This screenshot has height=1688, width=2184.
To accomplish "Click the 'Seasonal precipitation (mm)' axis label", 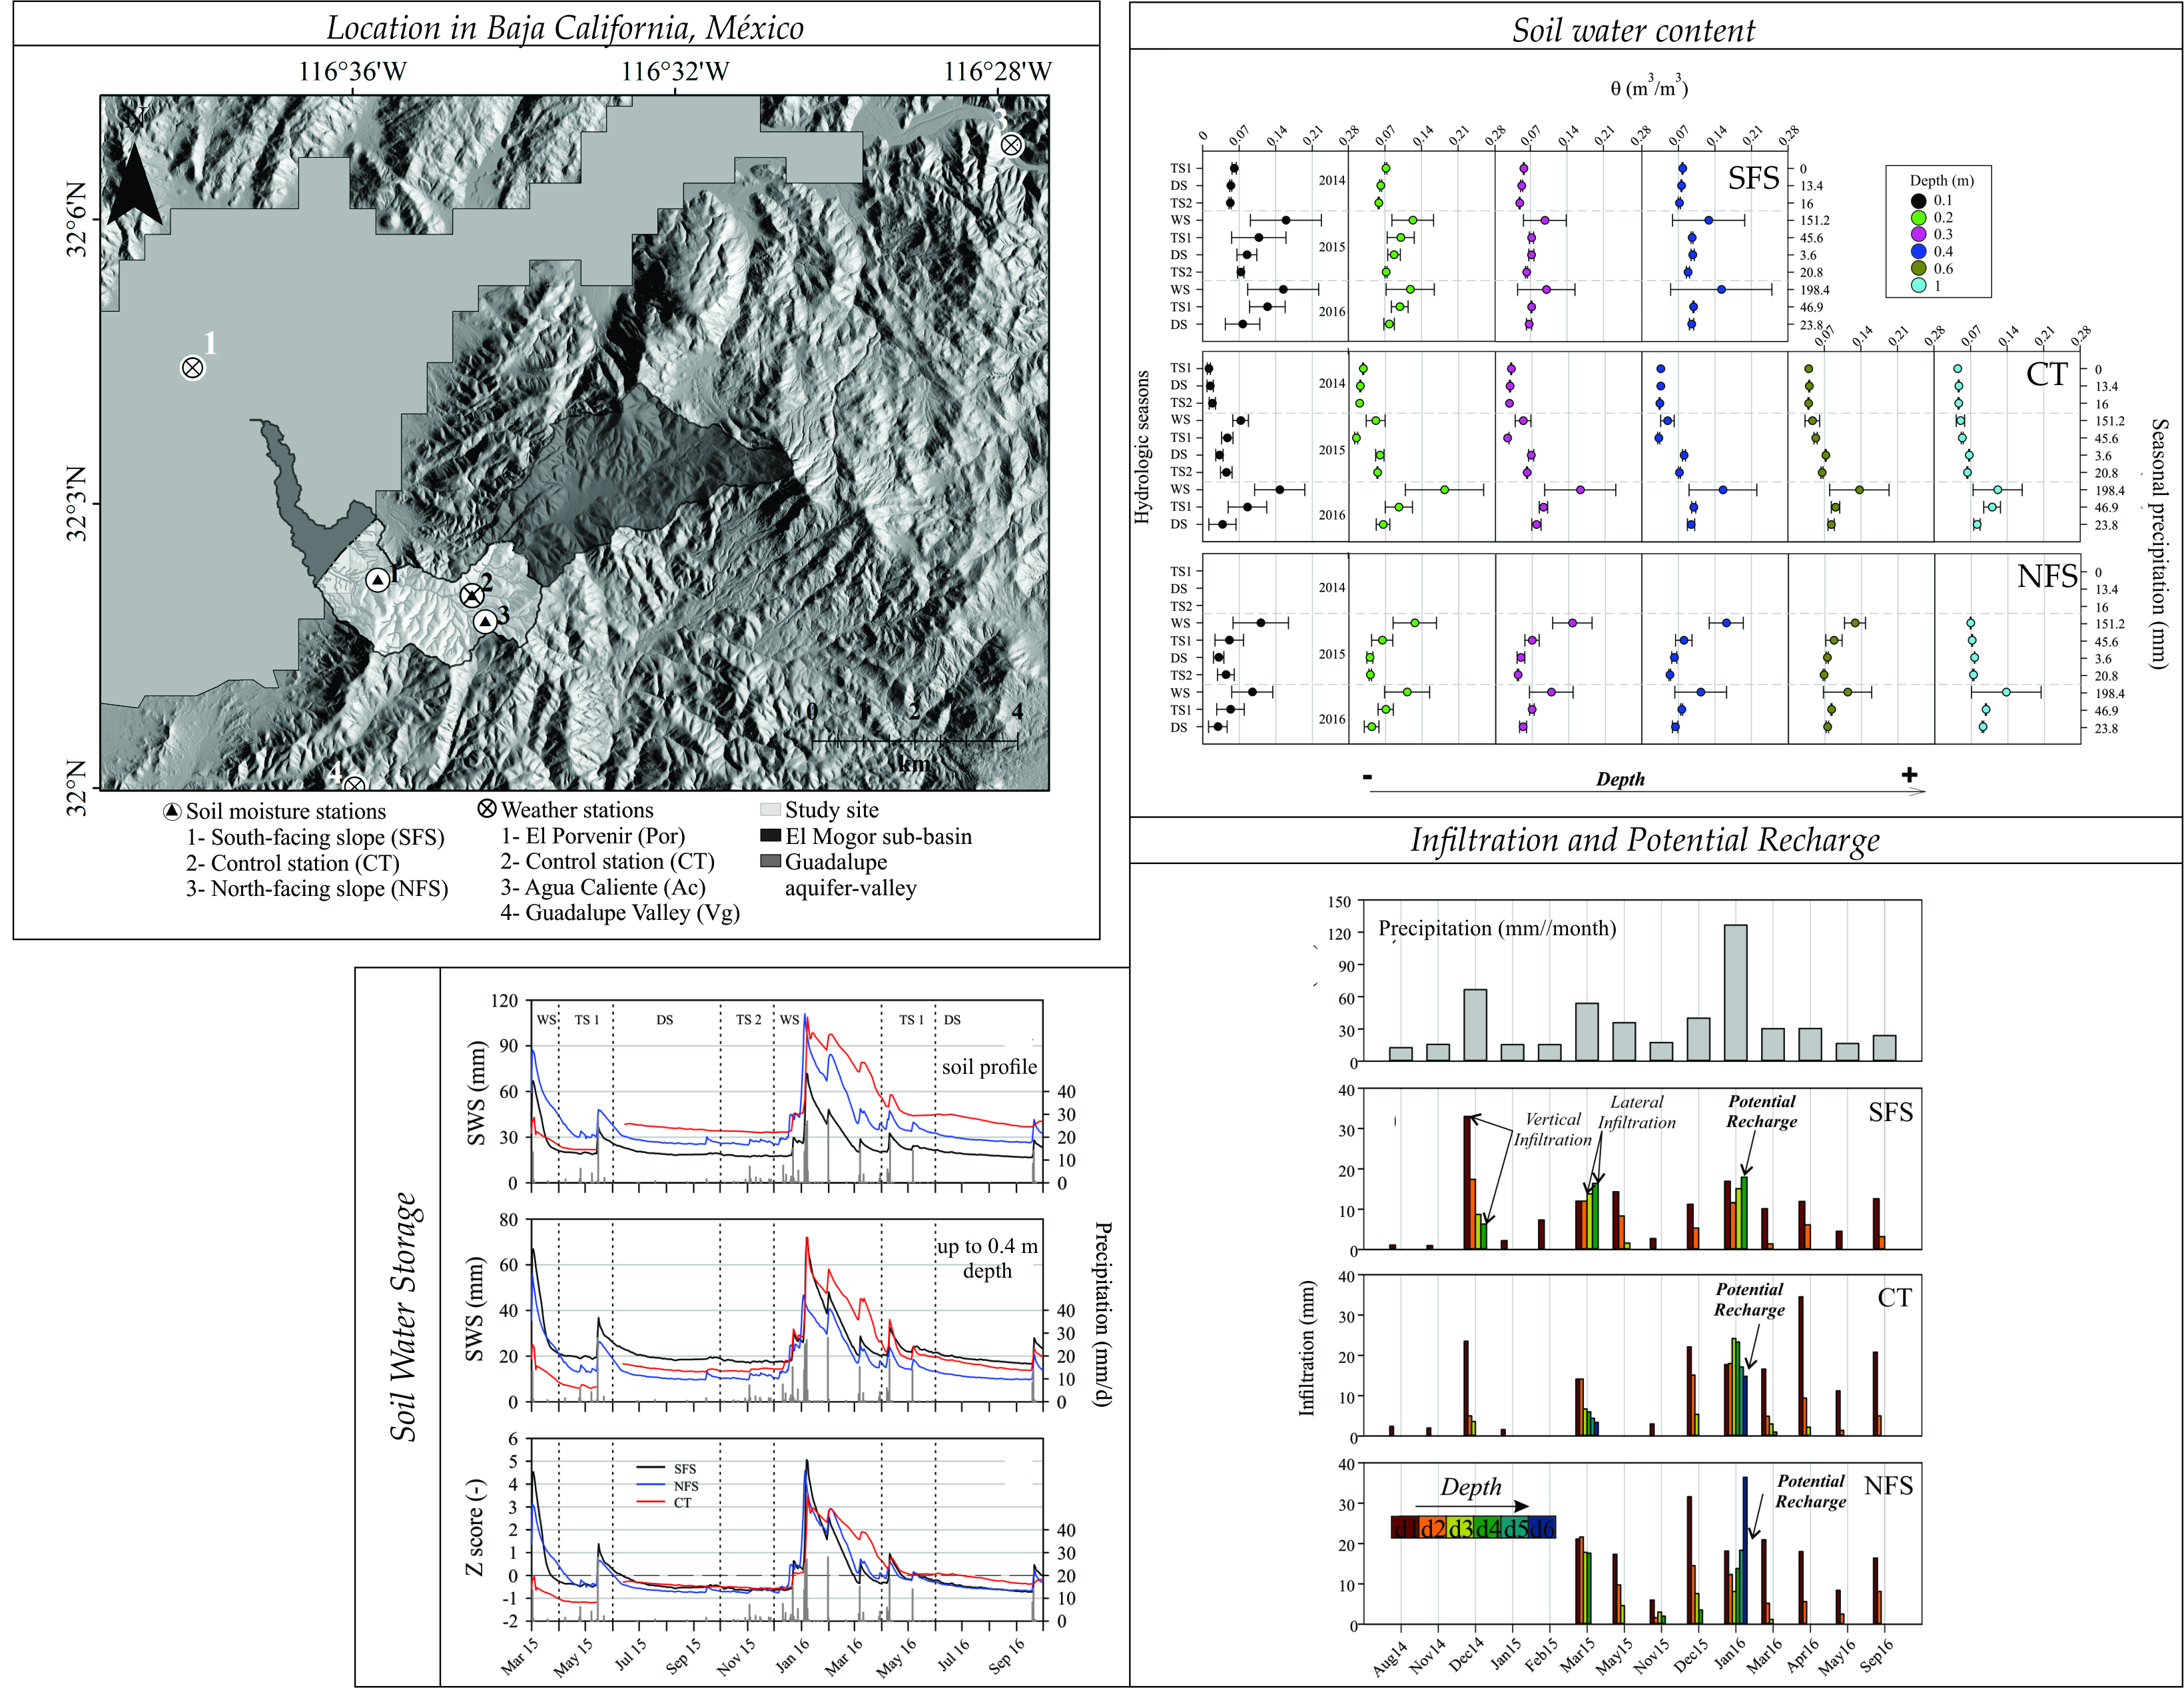I will [2159, 544].
